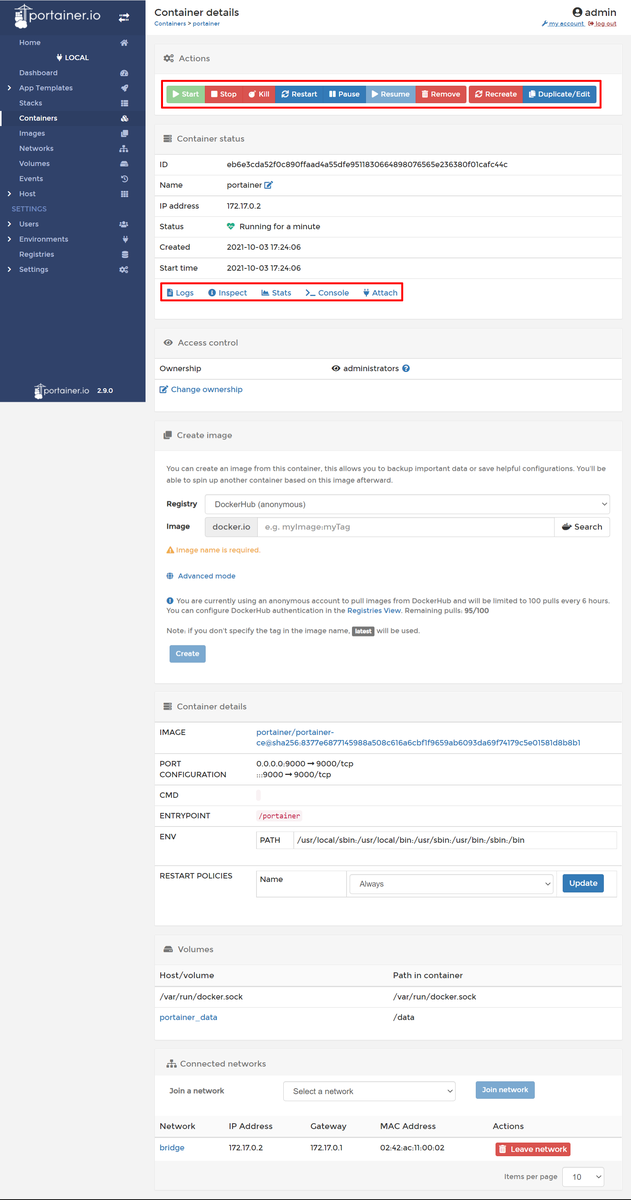
Task: Click the Leave network button
Action: point(533,1149)
